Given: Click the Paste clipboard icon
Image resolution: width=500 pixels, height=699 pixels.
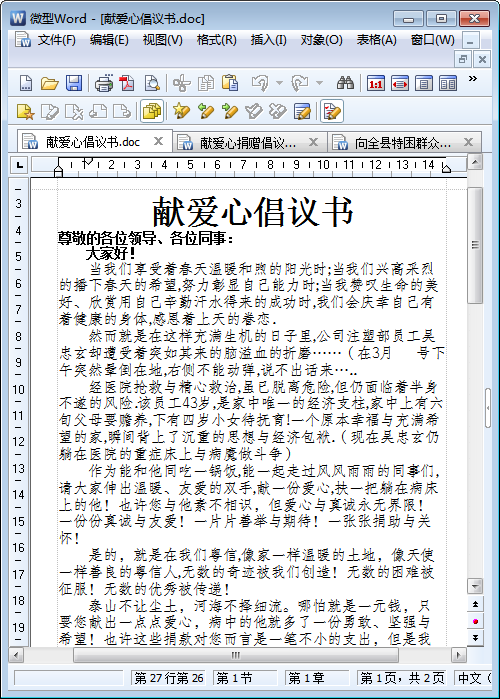Looking at the screenshot, I should coord(230,83).
